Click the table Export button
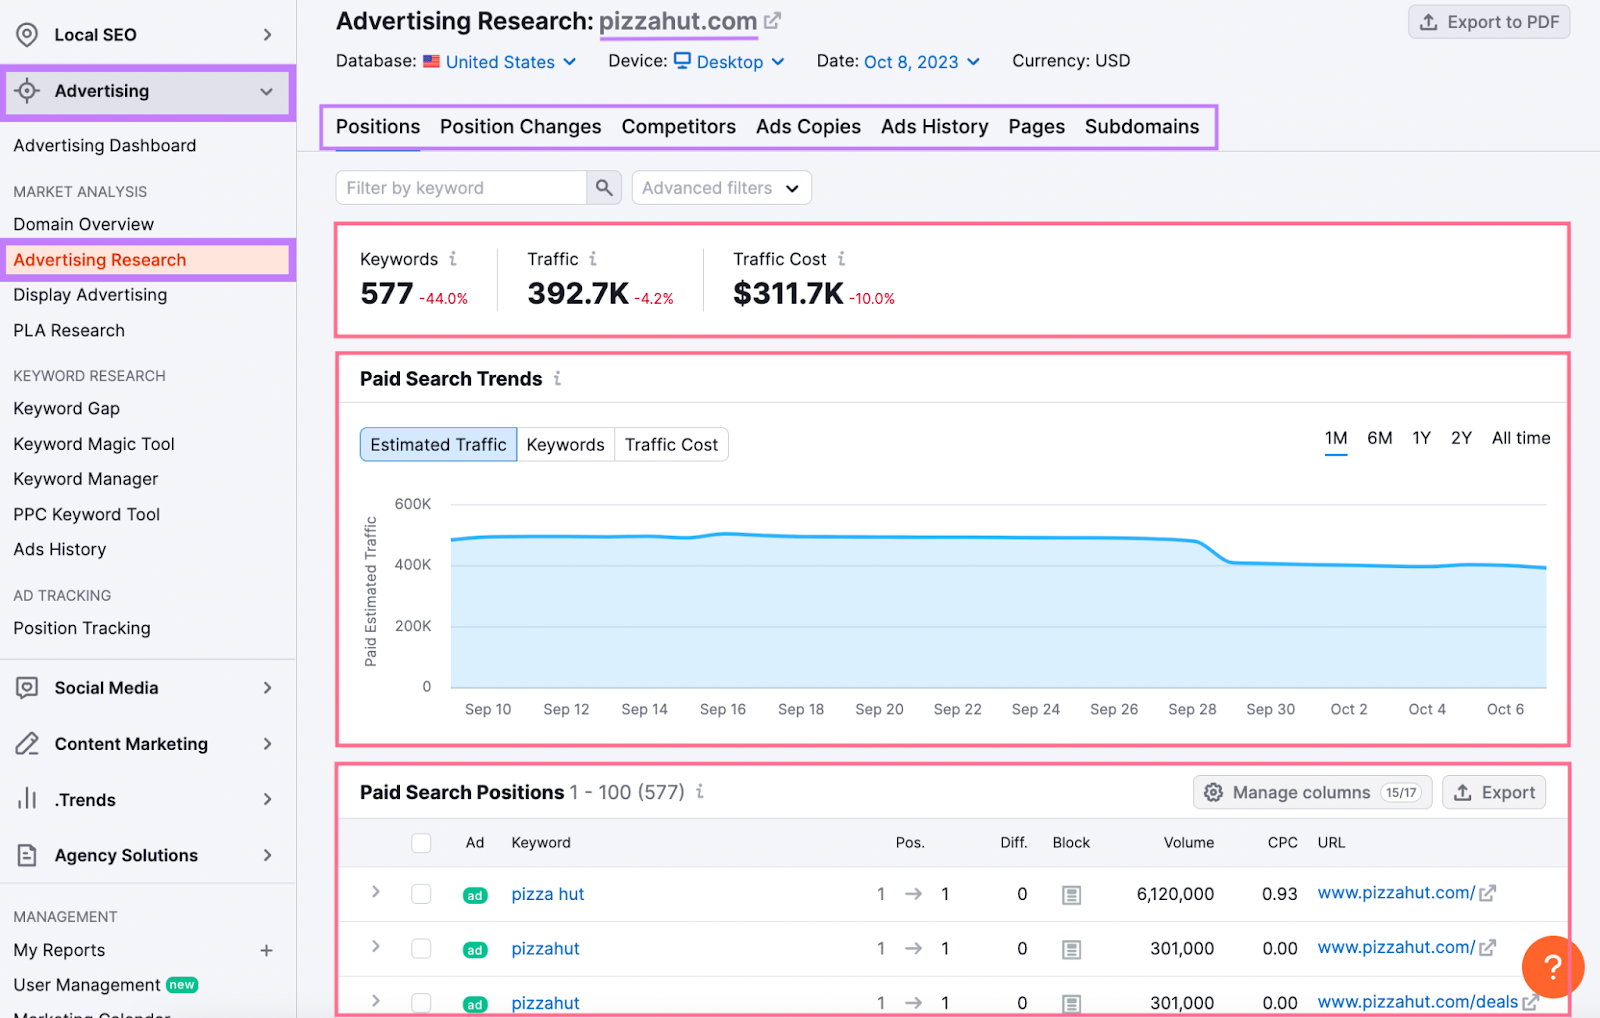1600x1018 pixels. click(x=1494, y=792)
